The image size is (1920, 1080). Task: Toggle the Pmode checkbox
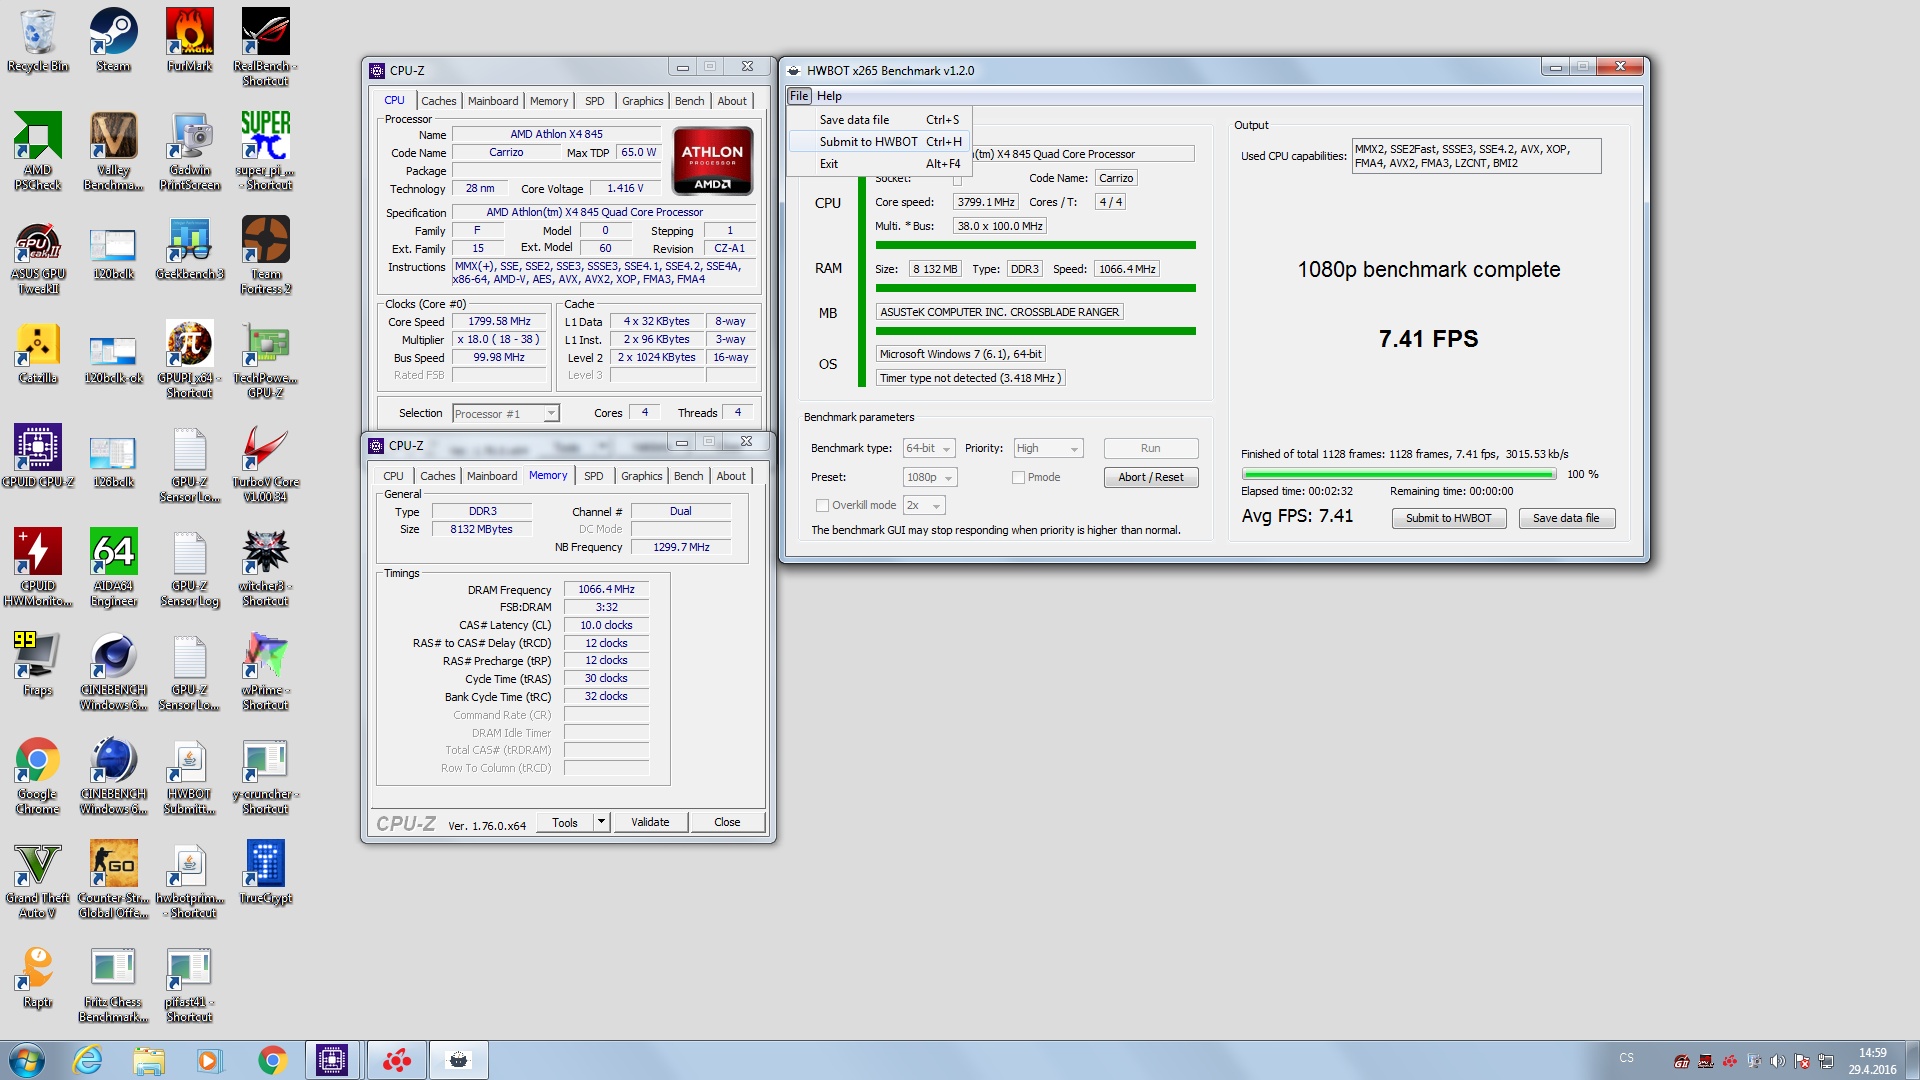(x=1018, y=477)
